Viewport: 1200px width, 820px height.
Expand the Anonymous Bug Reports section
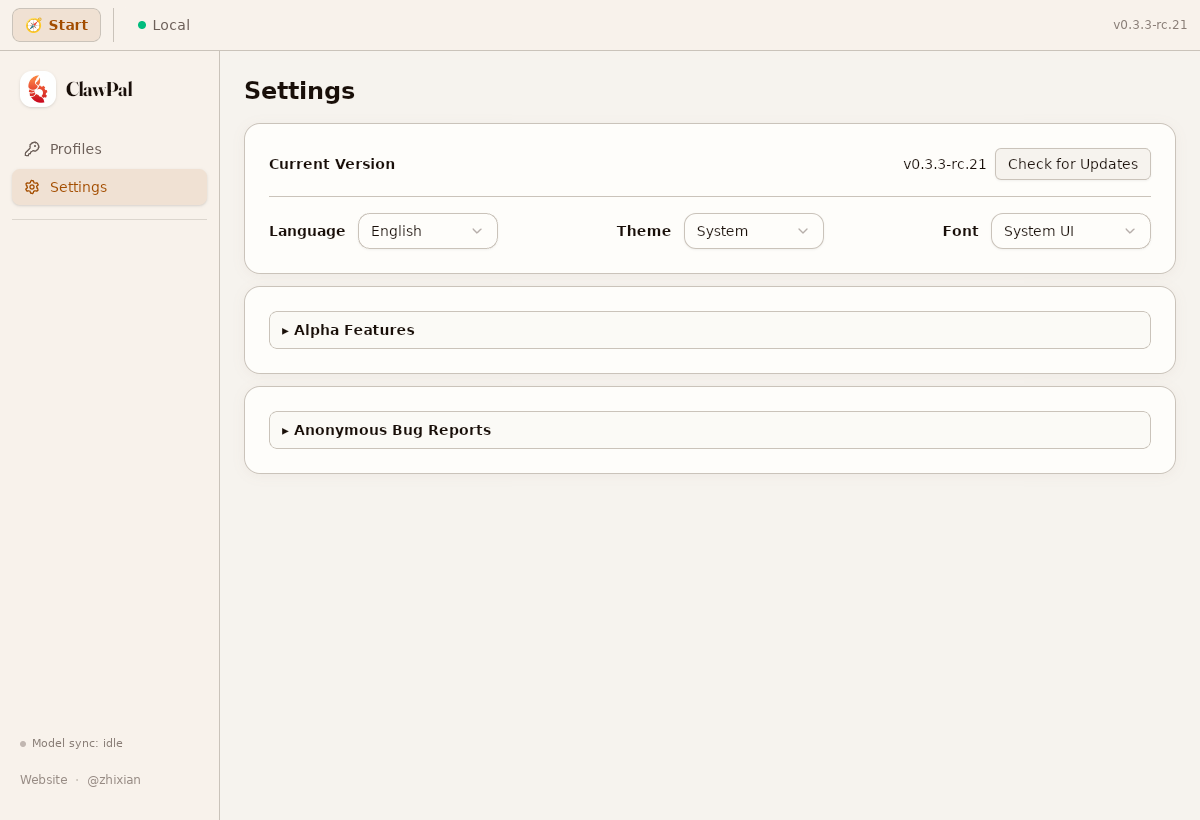click(710, 430)
